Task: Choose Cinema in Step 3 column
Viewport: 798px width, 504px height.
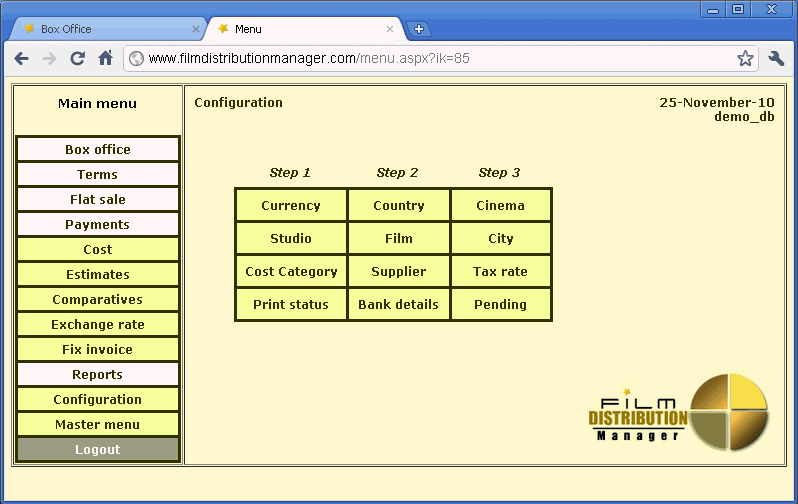Action: point(500,206)
